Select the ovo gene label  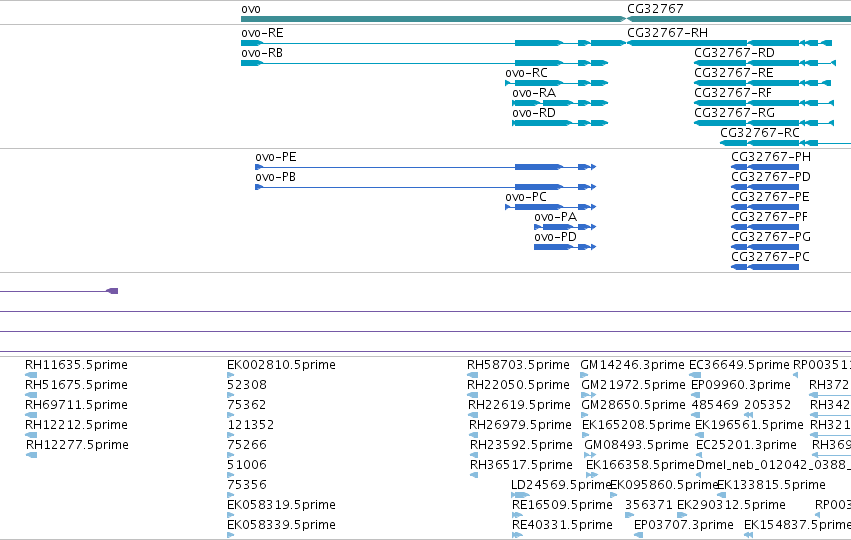pyautogui.click(x=251, y=9)
